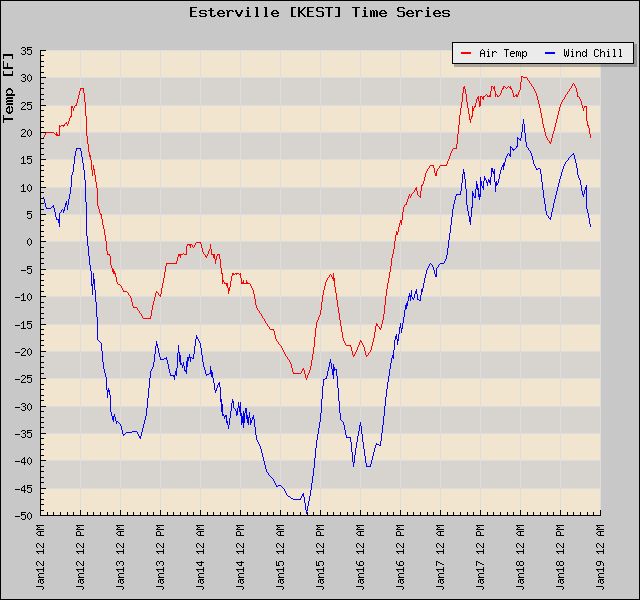
Task: Click the x-axis label 'Jan14 12 AM'
Action: click(x=200, y=558)
